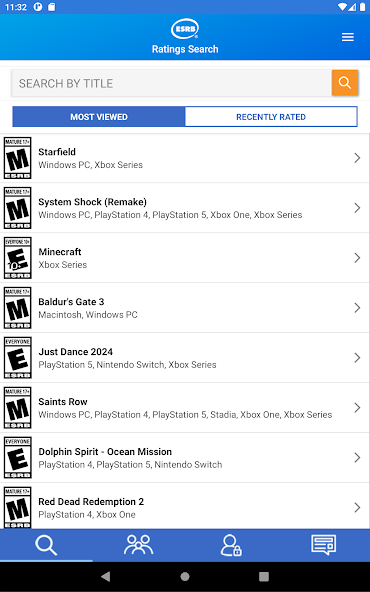
Task: Open the family group icon in bottom bar
Action: 139,545
